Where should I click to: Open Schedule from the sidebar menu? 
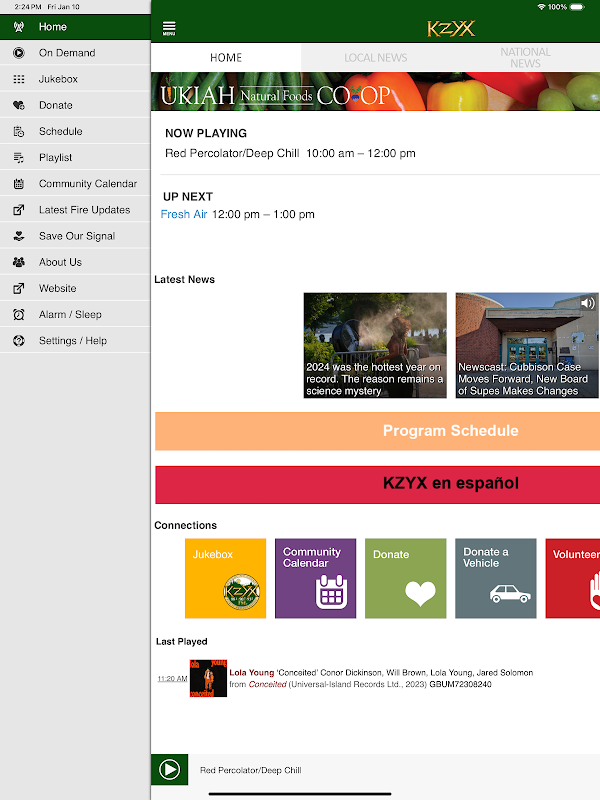tap(76, 132)
